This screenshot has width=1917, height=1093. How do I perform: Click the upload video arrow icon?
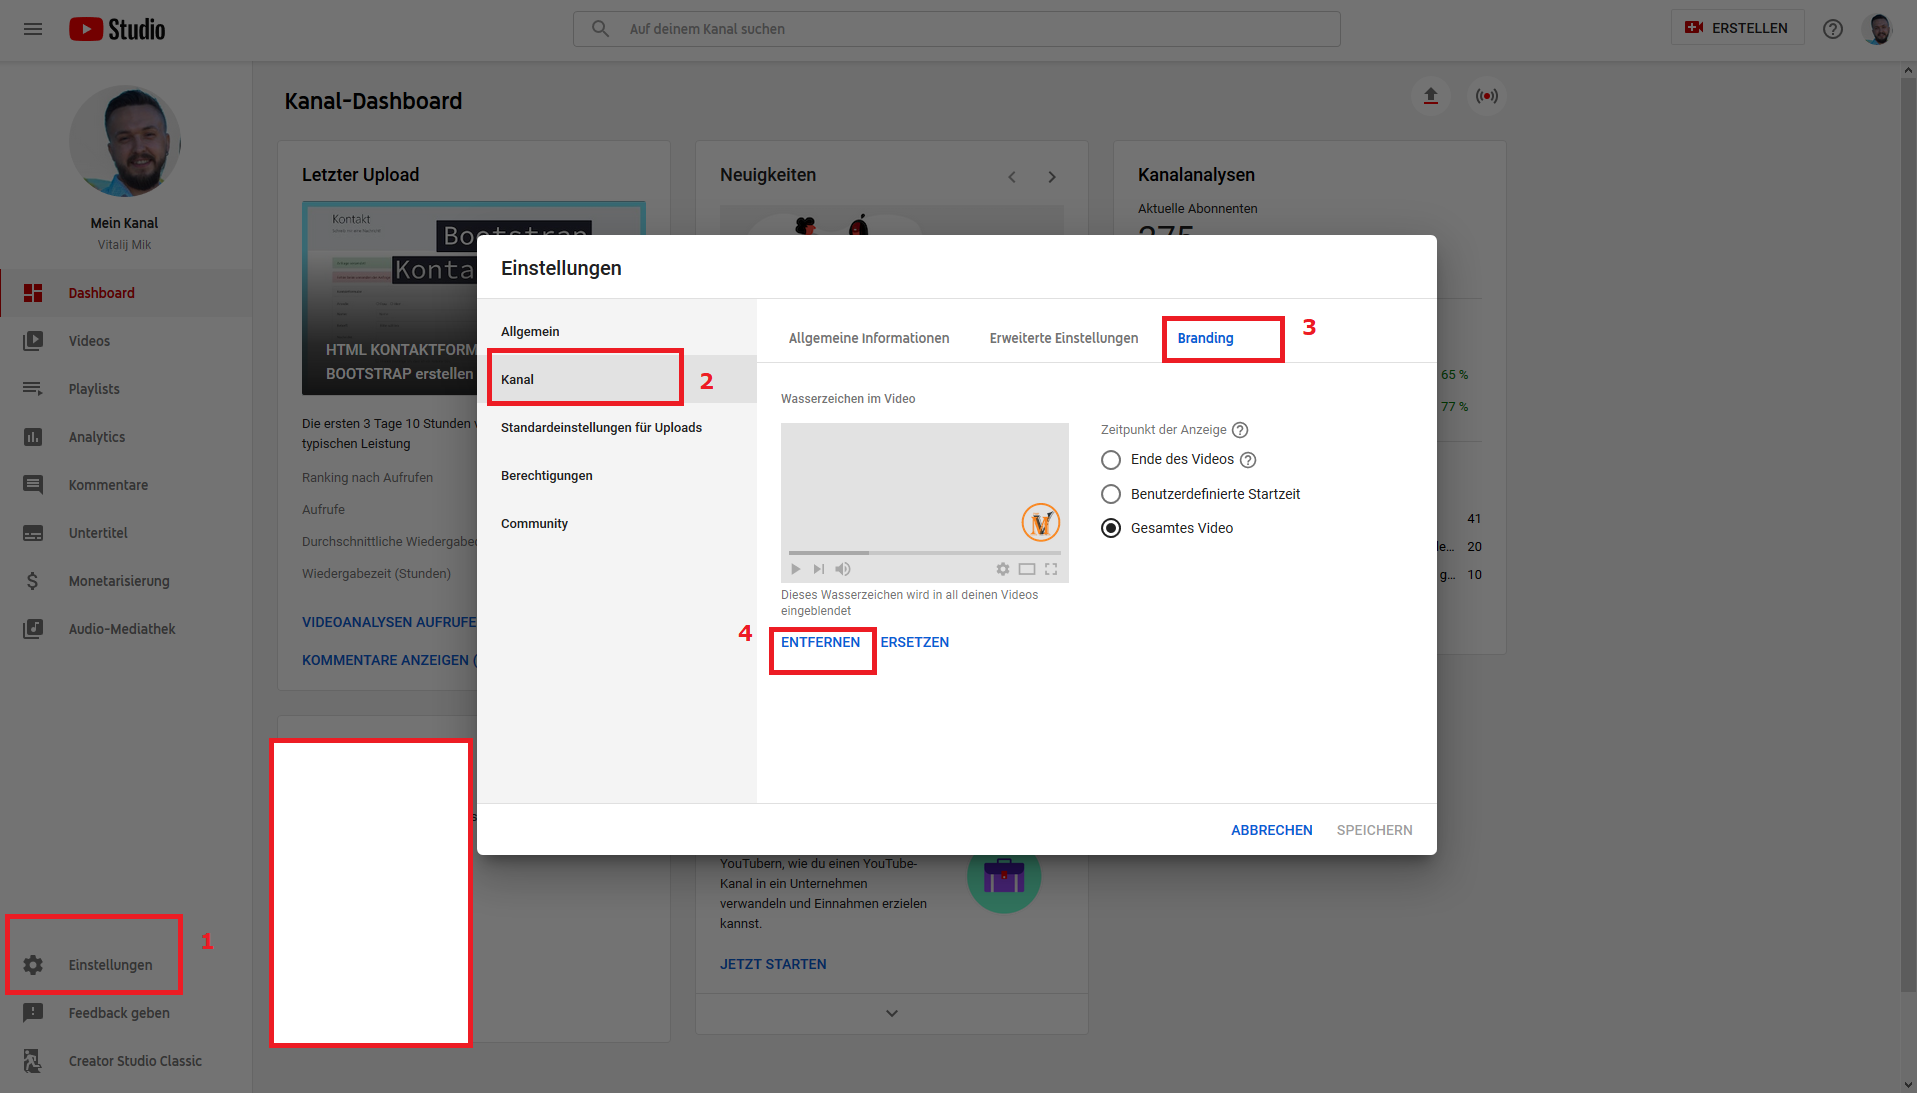[x=1430, y=96]
